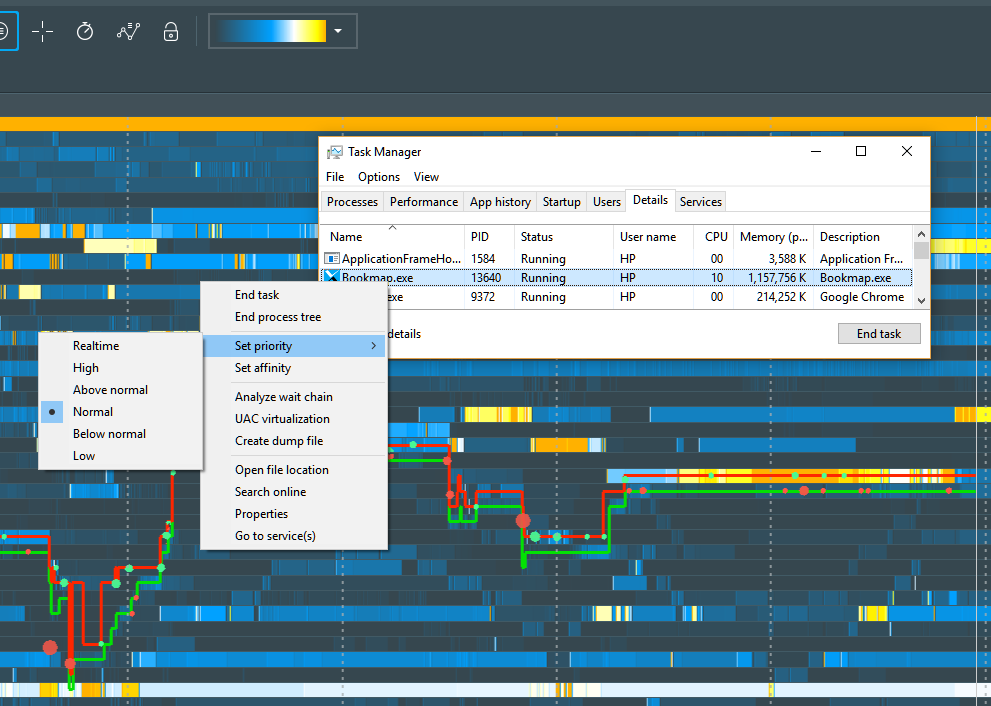Open the chart line studies icon

coord(128,32)
